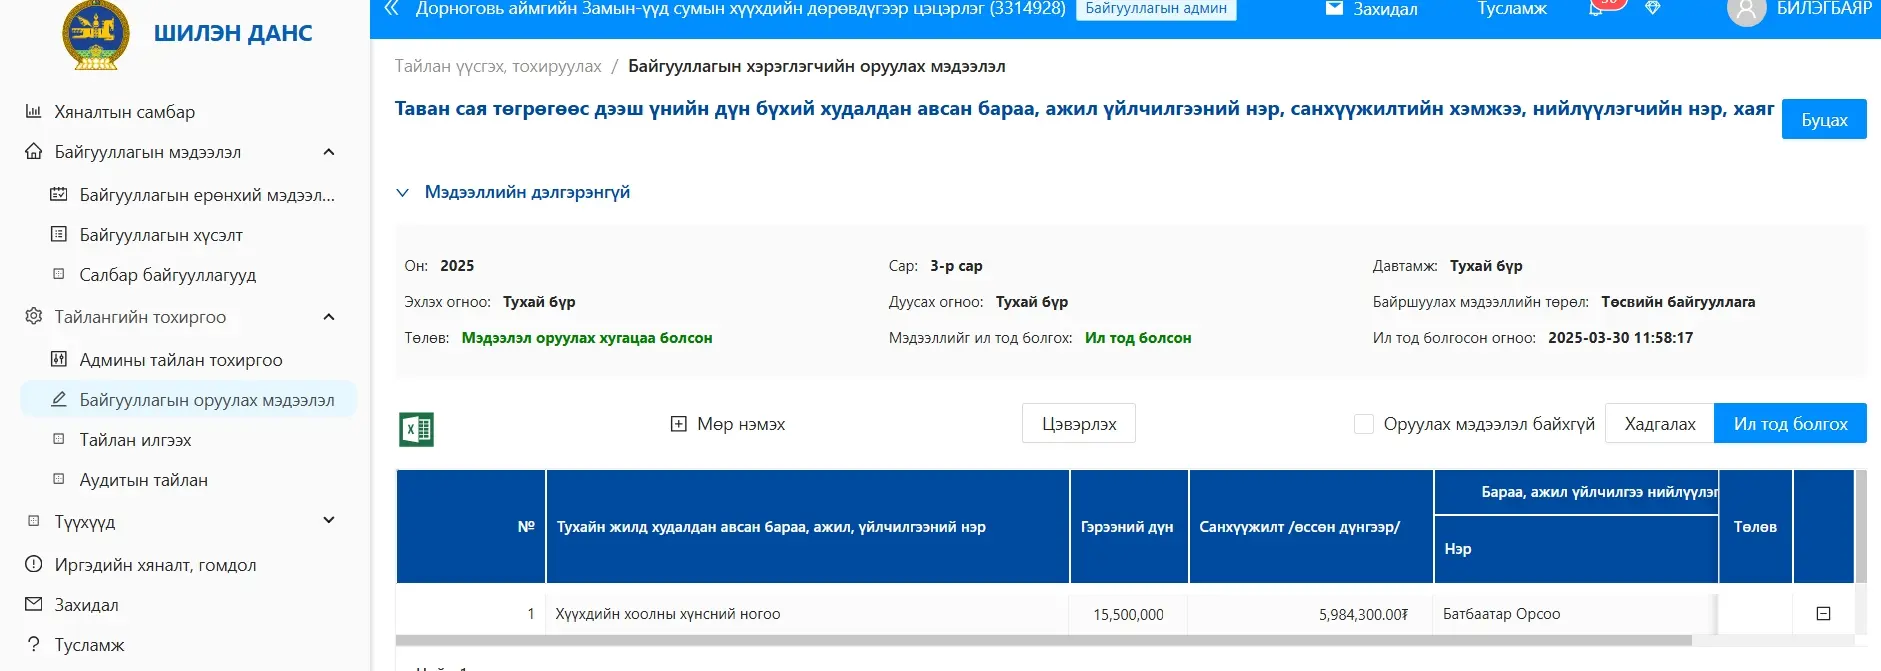
Task: Click the Байгууллагын админ badge
Action: [1156, 9]
